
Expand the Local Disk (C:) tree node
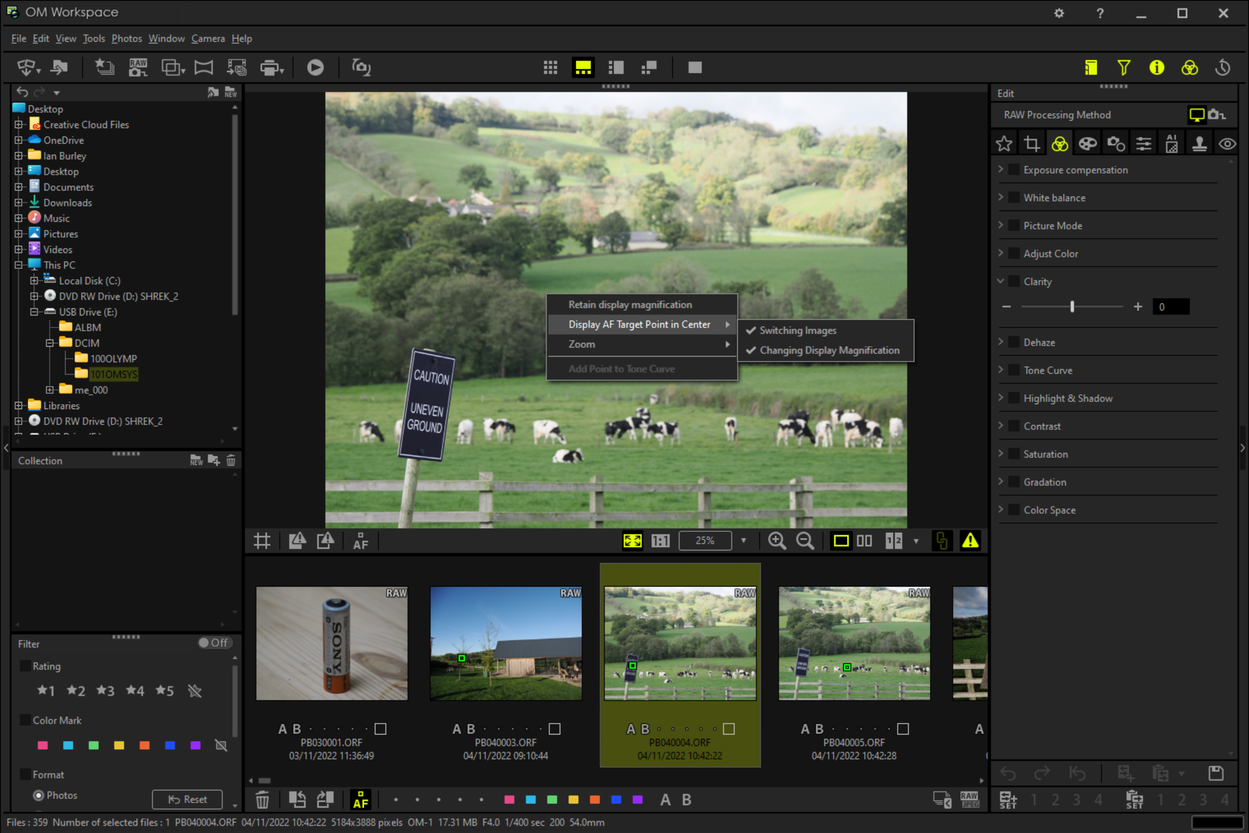click(x=34, y=281)
